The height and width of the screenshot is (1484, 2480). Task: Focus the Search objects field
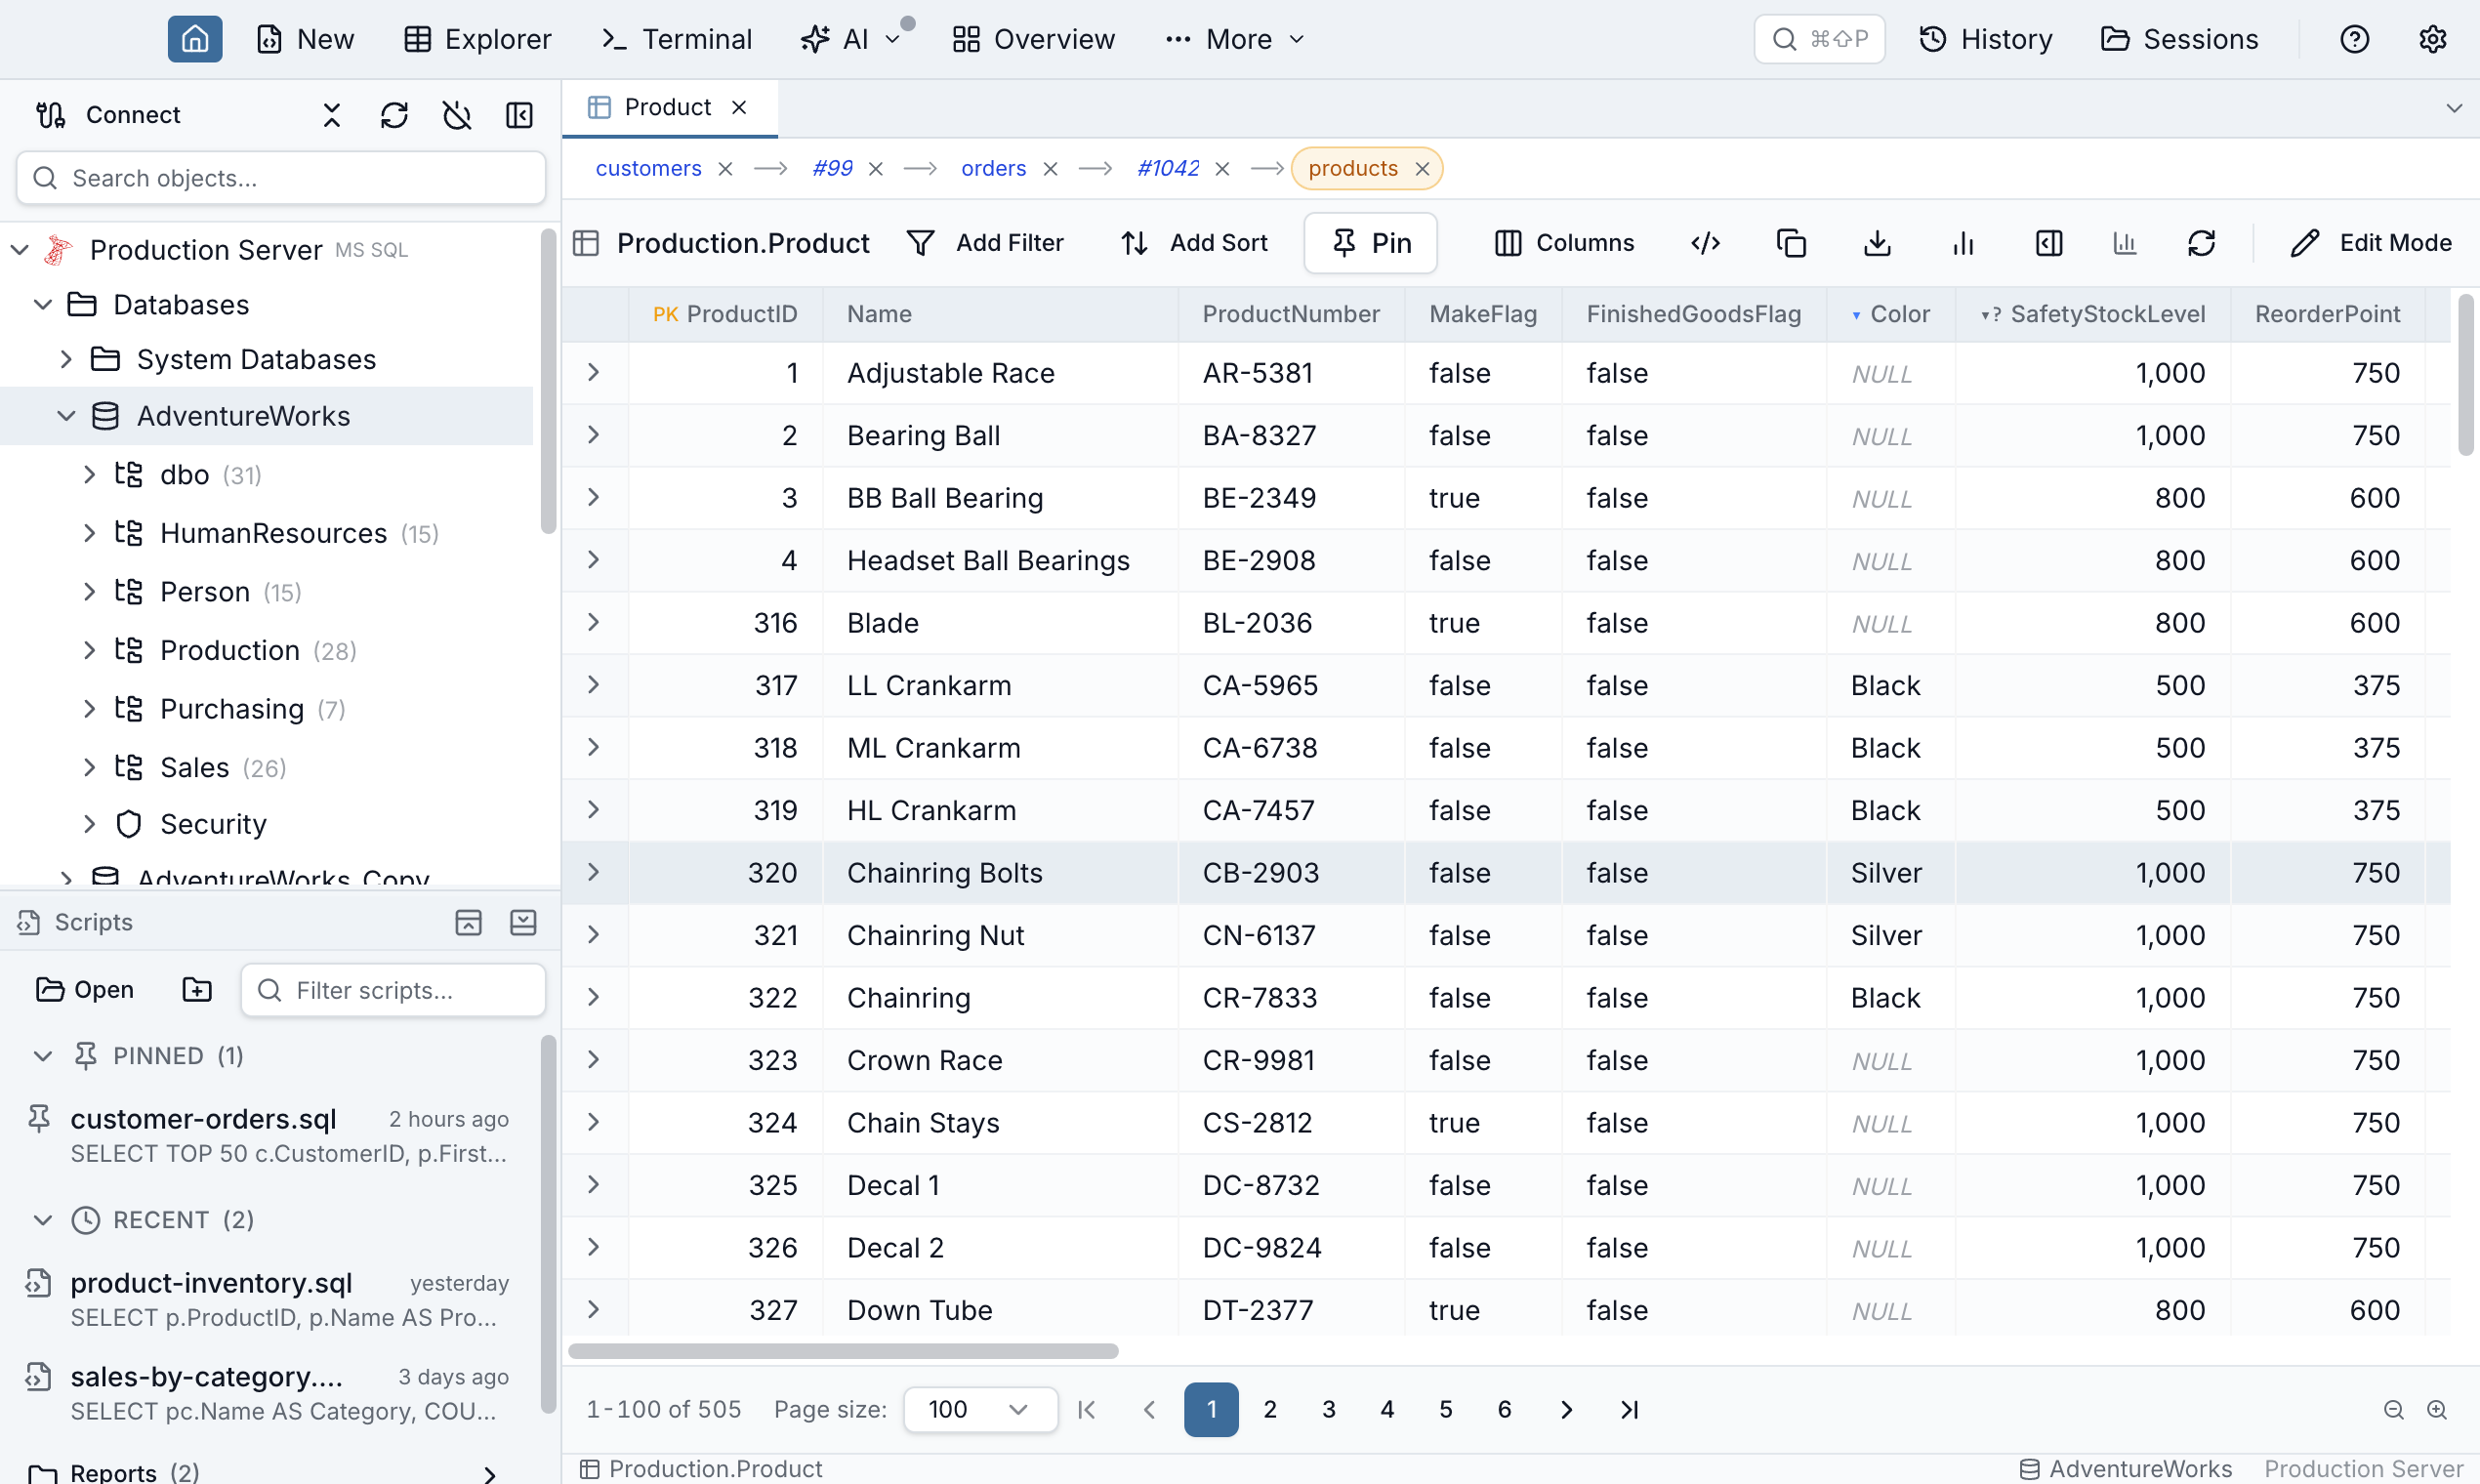tap(281, 178)
